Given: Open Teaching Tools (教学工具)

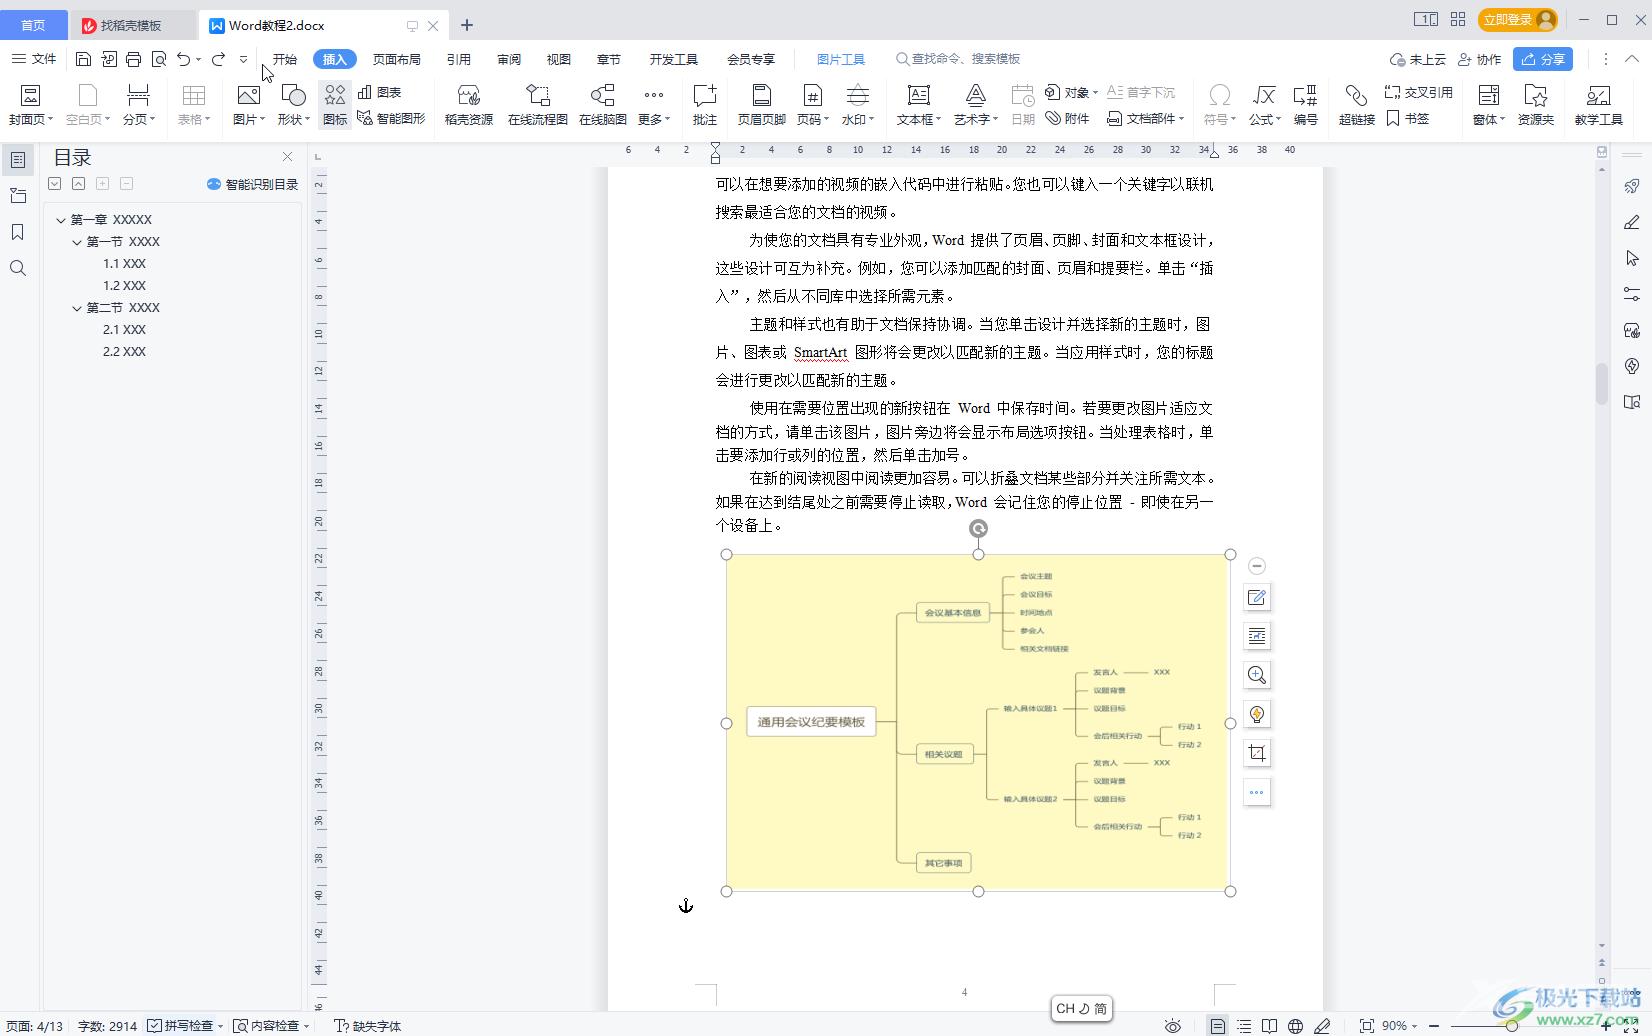Looking at the screenshot, I should (x=1598, y=104).
